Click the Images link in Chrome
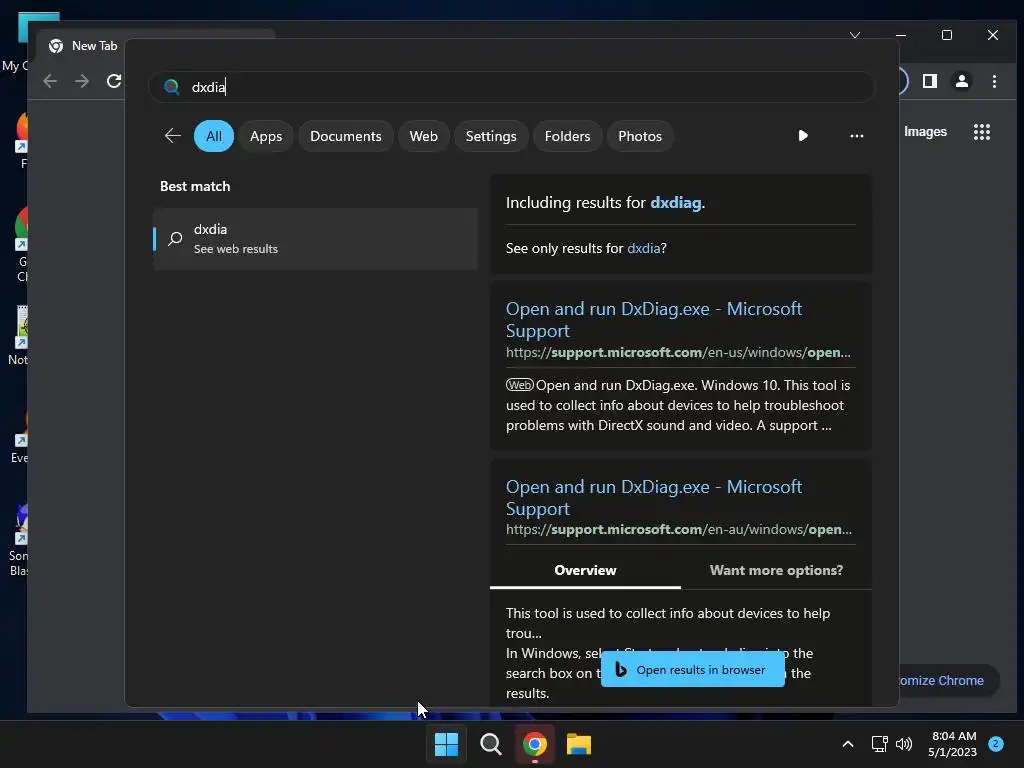This screenshot has width=1024, height=768. (x=925, y=131)
